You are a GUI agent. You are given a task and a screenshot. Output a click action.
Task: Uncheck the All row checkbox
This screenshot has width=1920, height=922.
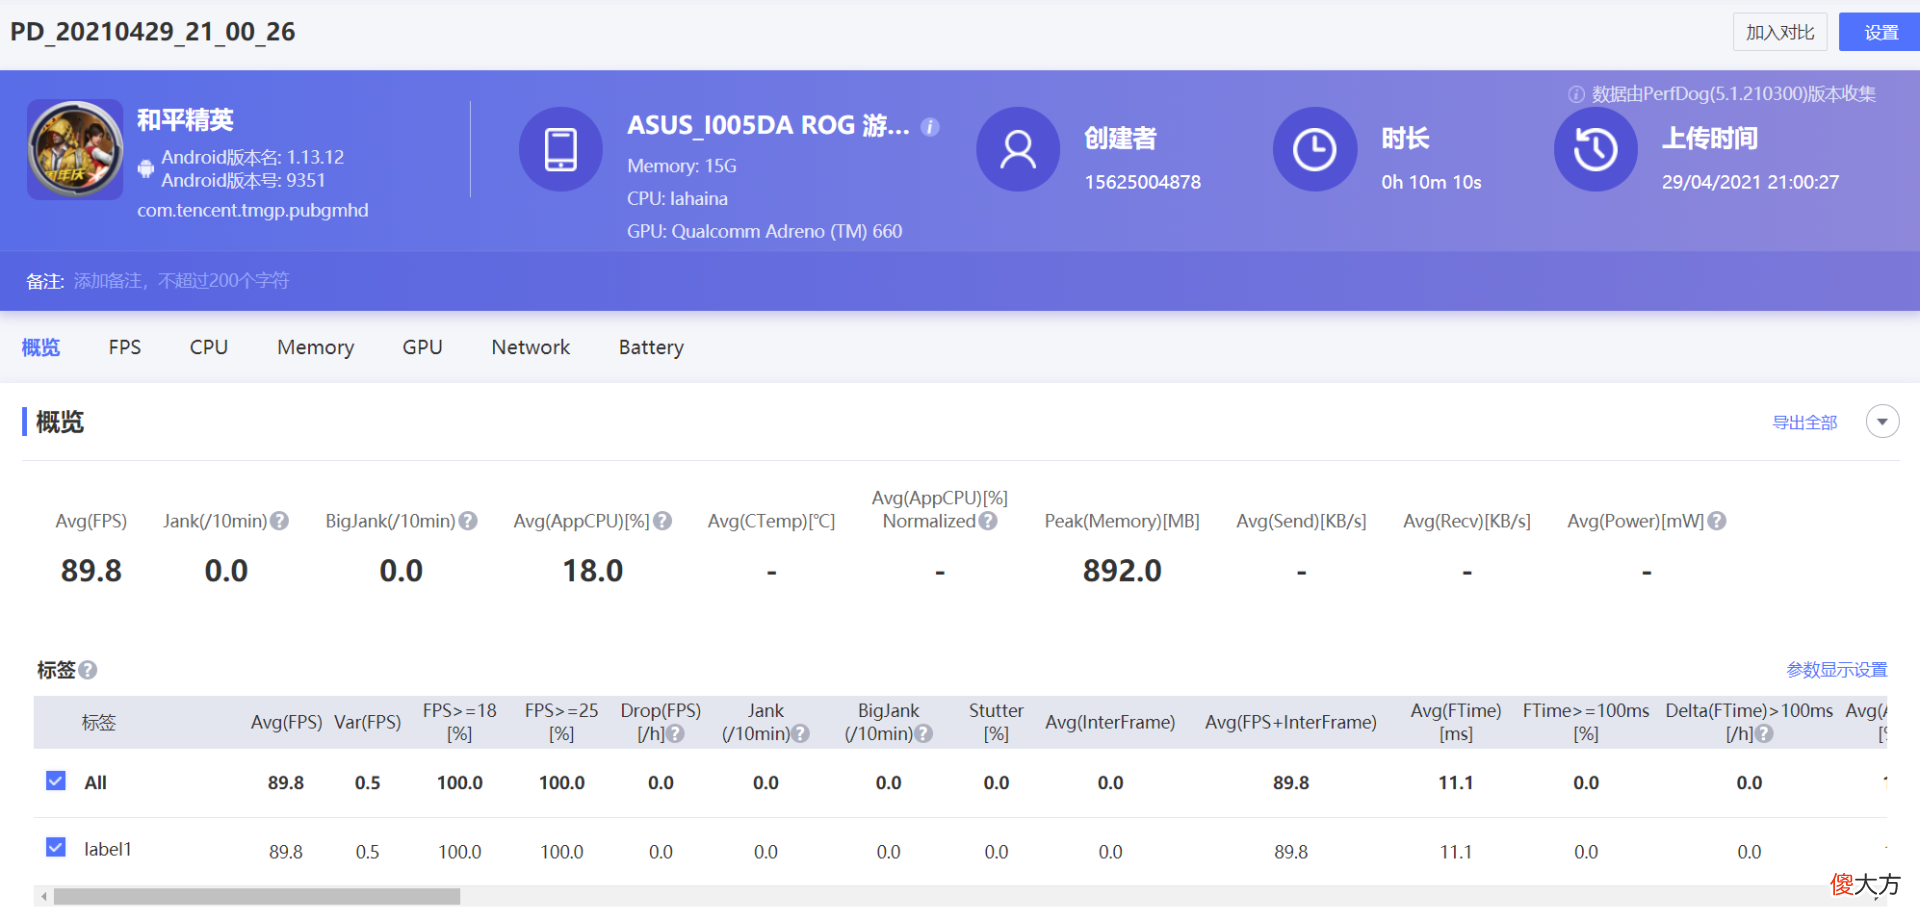click(56, 781)
